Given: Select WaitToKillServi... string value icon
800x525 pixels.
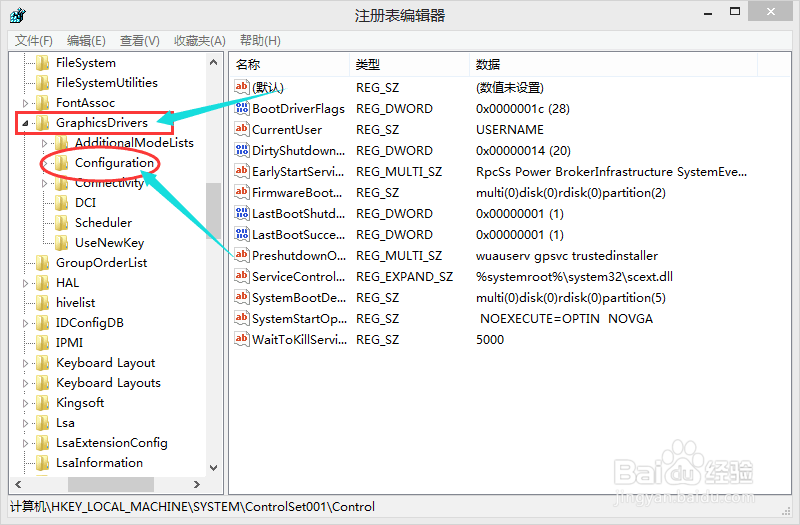Looking at the screenshot, I should (x=242, y=339).
